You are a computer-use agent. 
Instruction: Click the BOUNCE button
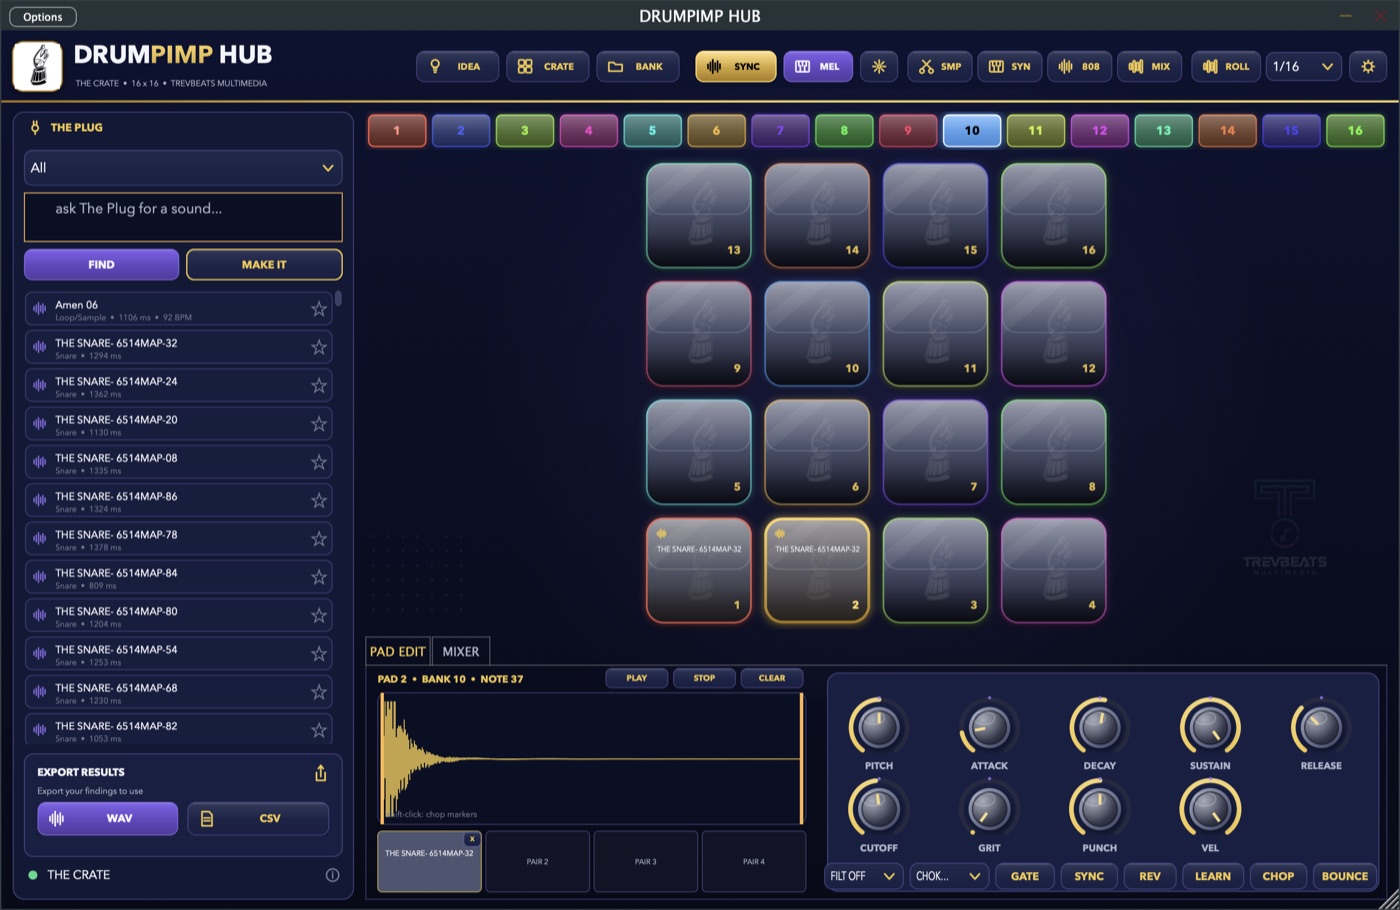(x=1345, y=876)
